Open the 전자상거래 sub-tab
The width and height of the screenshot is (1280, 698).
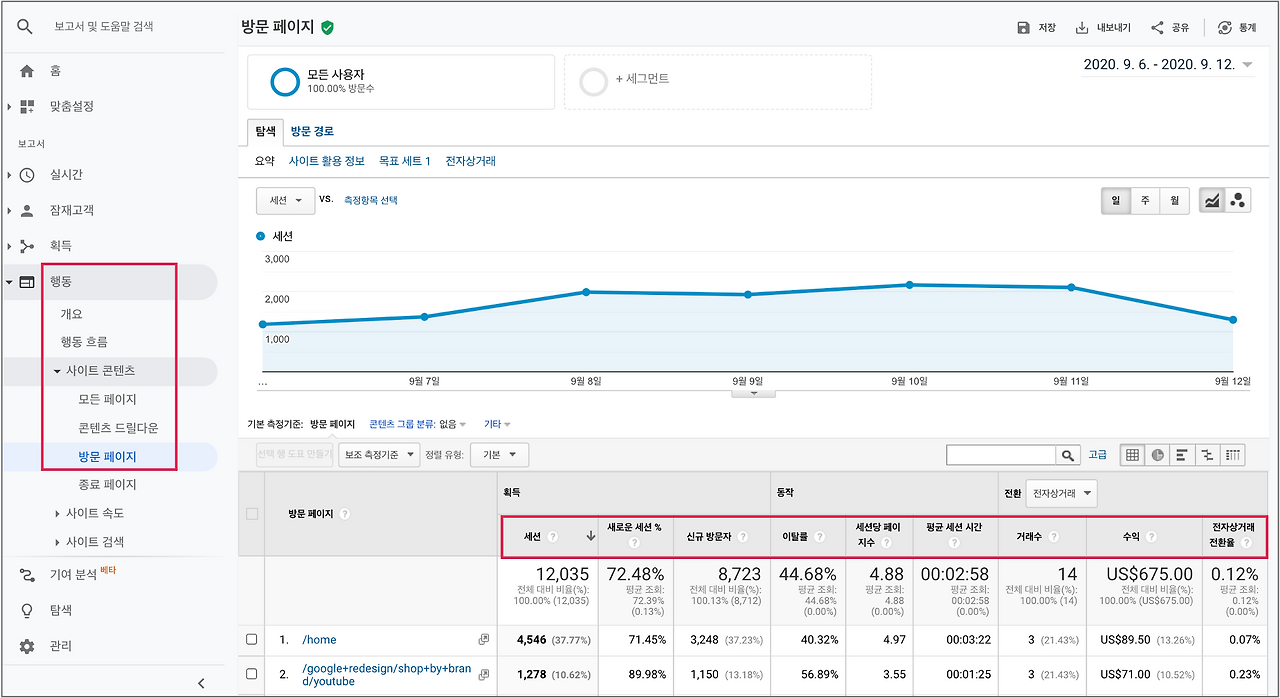(470, 161)
